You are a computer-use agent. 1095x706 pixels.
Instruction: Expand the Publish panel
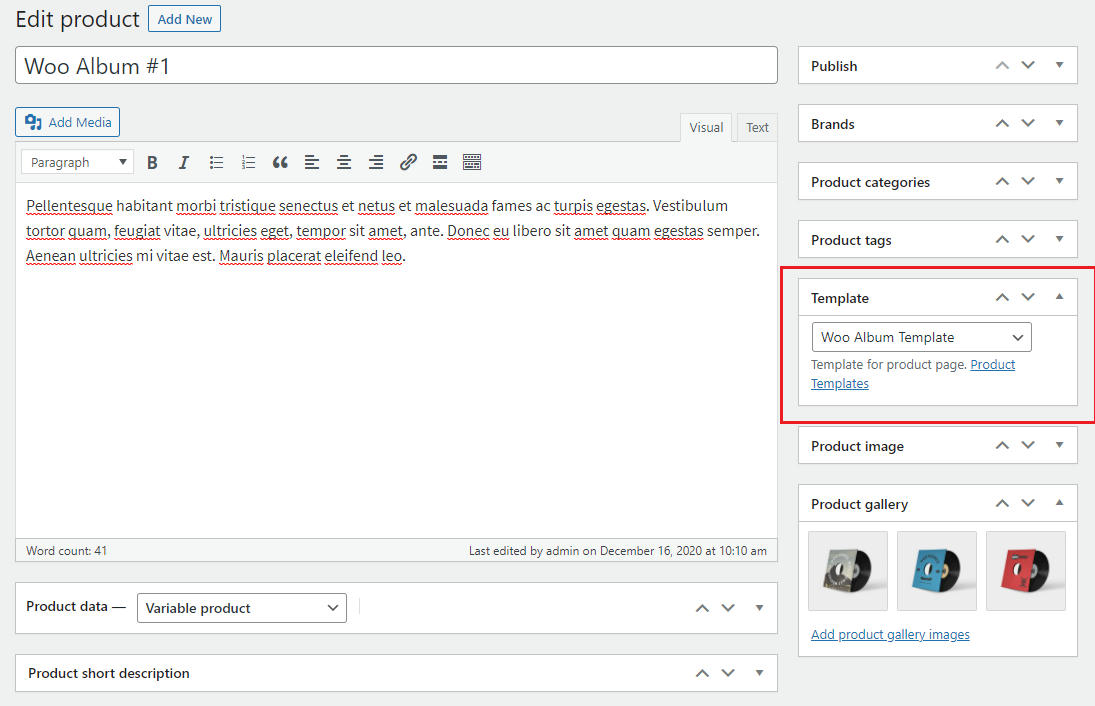click(x=1059, y=65)
